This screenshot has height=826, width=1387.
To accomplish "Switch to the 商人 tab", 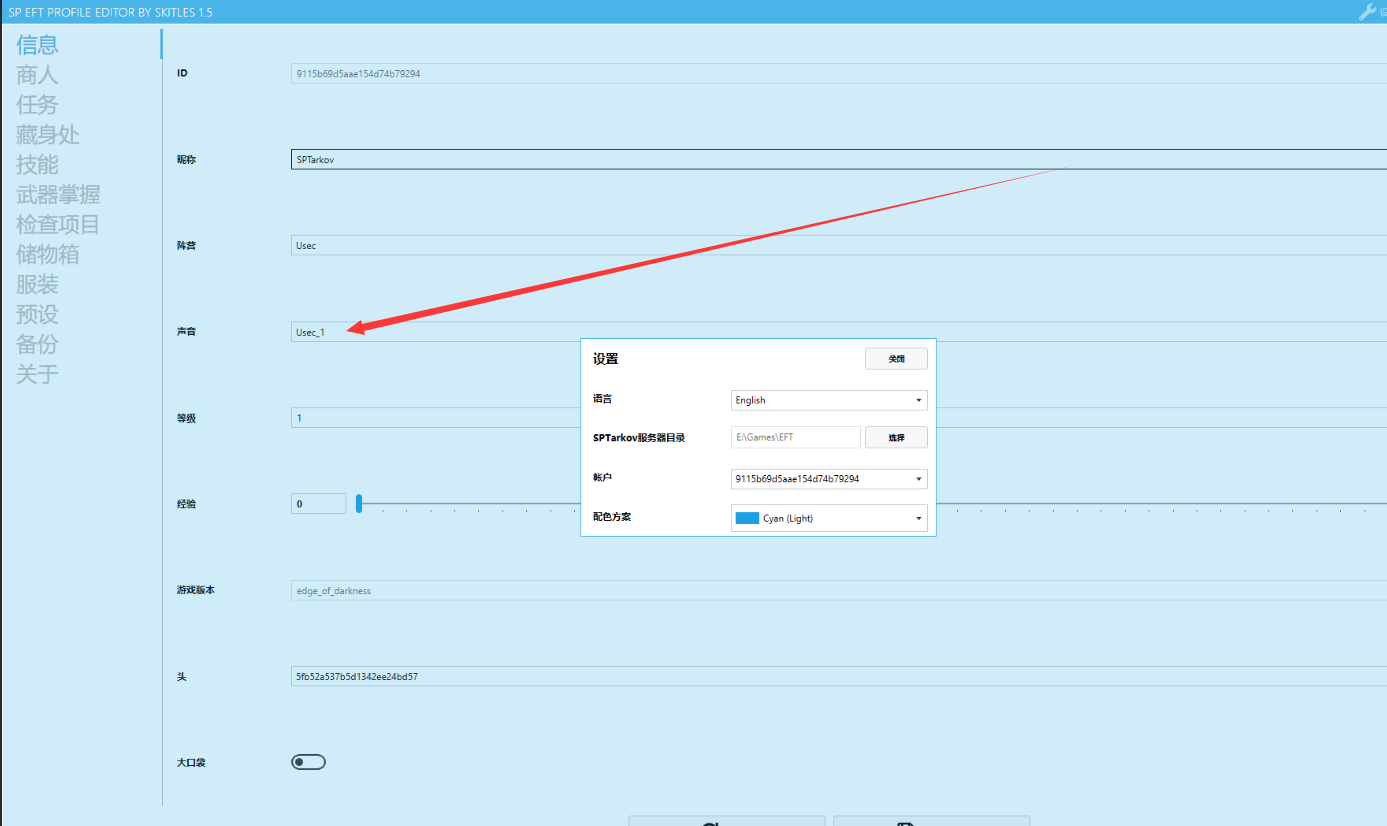I will pos(37,74).
